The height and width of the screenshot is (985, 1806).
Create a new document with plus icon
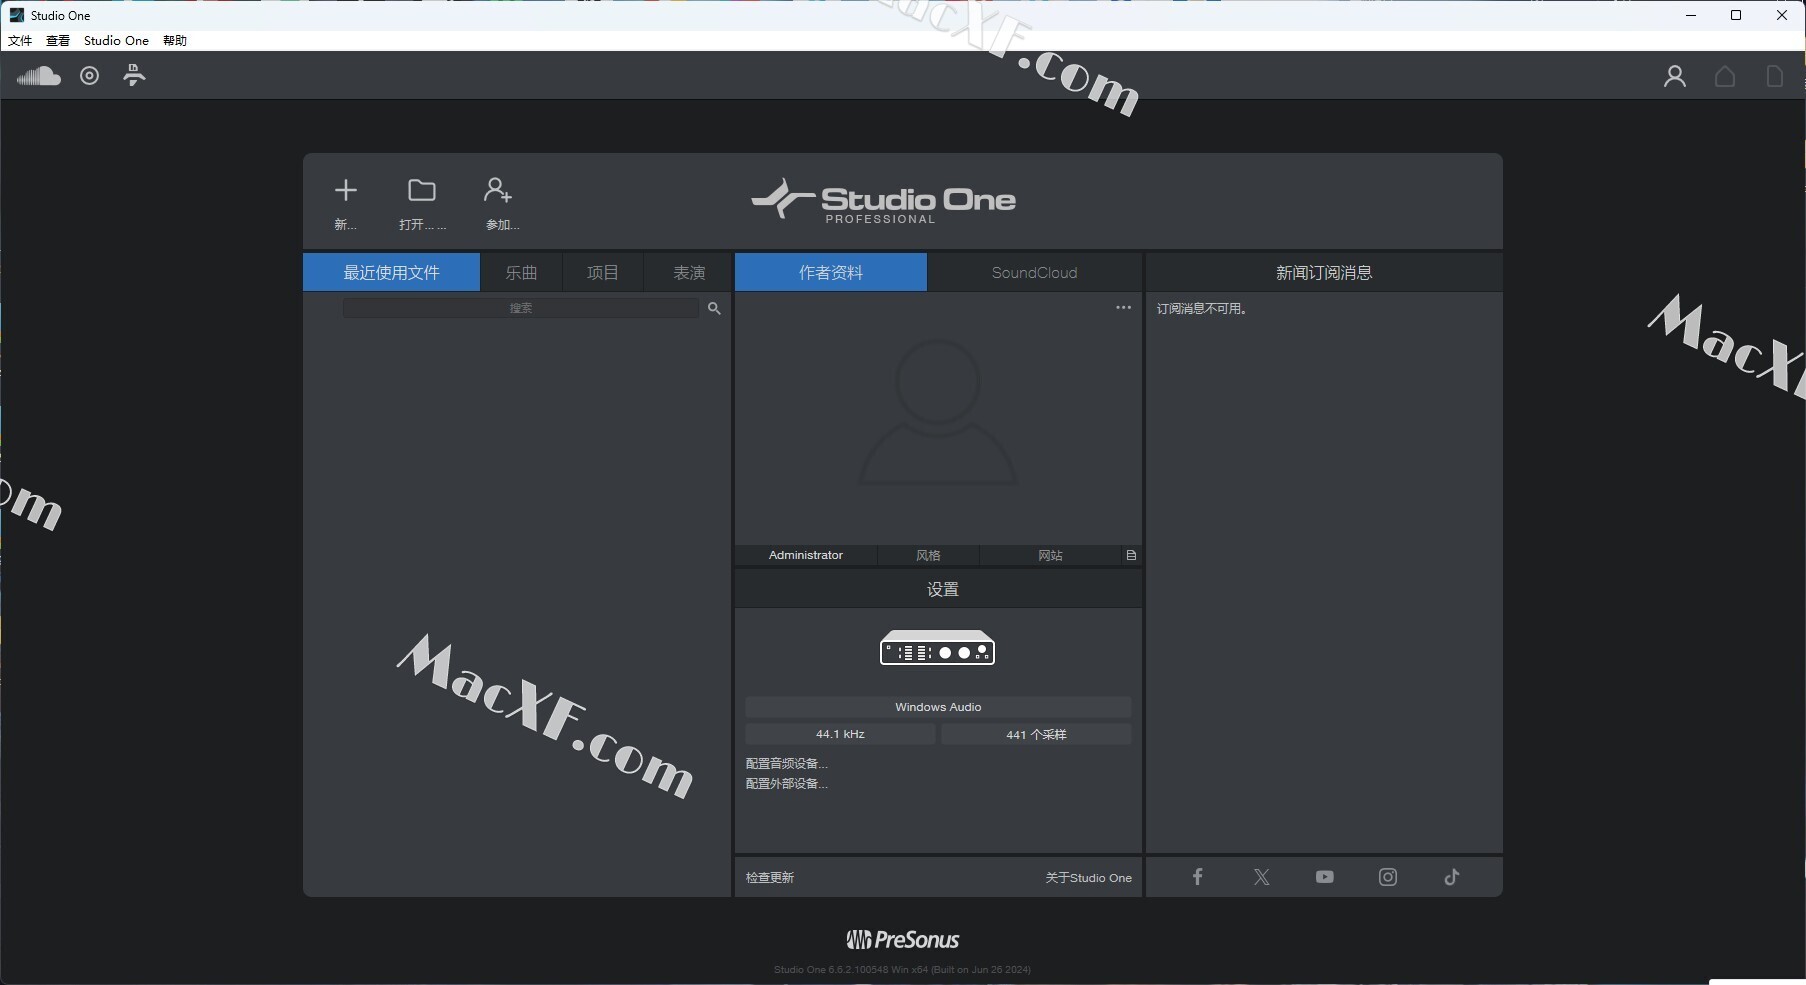(346, 190)
